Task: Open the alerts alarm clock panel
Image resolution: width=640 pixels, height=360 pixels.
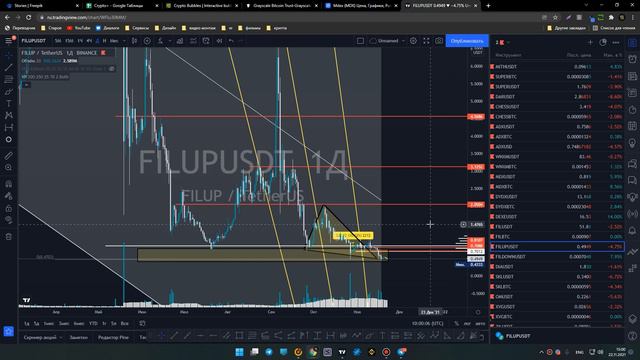Action: [x=632, y=59]
